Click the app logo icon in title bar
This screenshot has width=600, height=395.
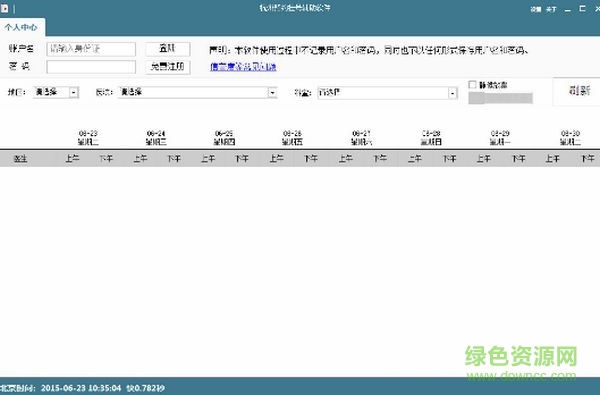(4, 8)
